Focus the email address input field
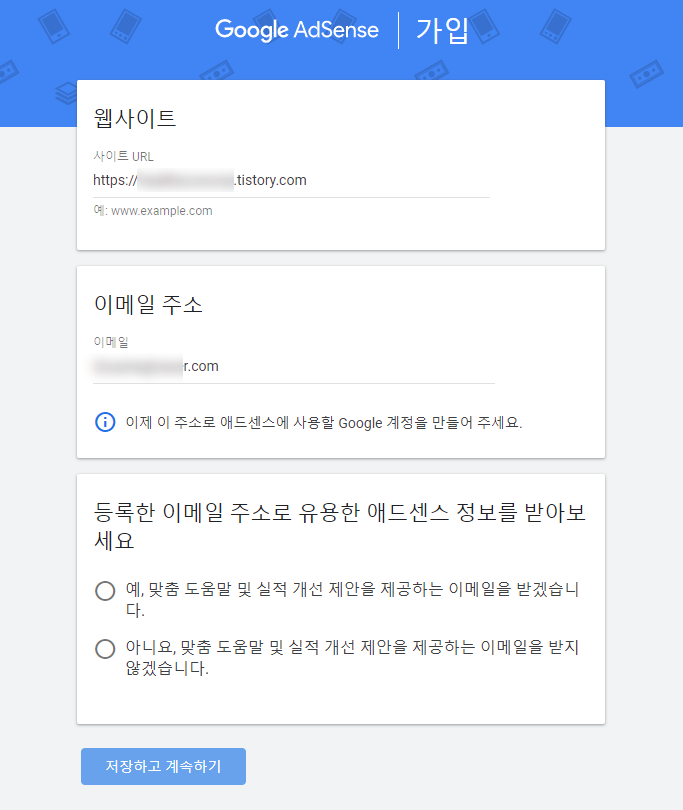 click(x=294, y=366)
